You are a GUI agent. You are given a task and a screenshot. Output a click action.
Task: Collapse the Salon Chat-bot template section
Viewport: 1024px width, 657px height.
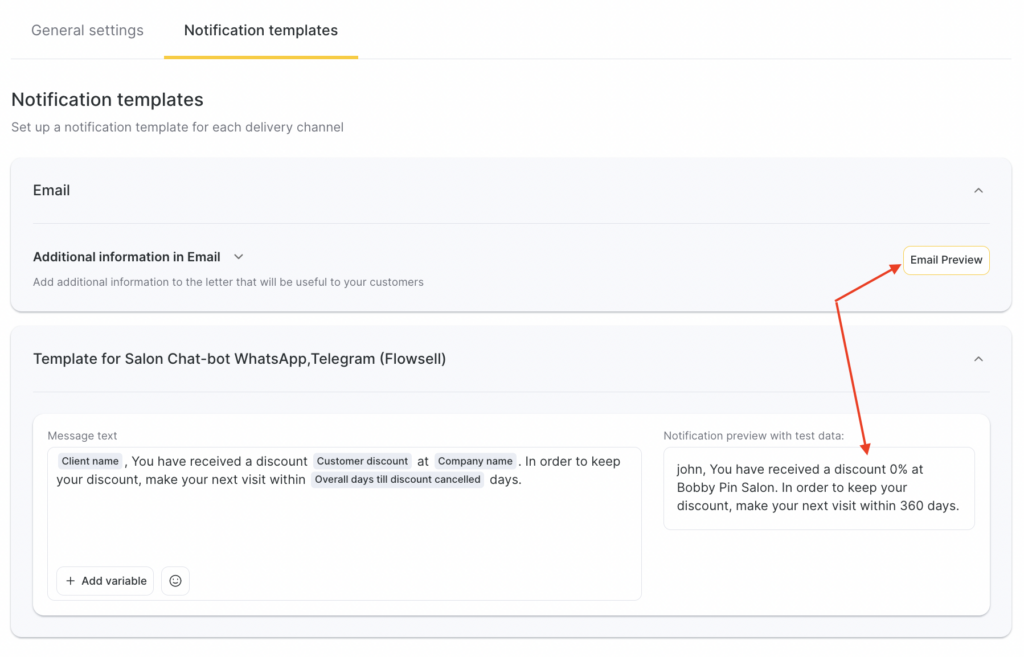(x=978, y=359)
